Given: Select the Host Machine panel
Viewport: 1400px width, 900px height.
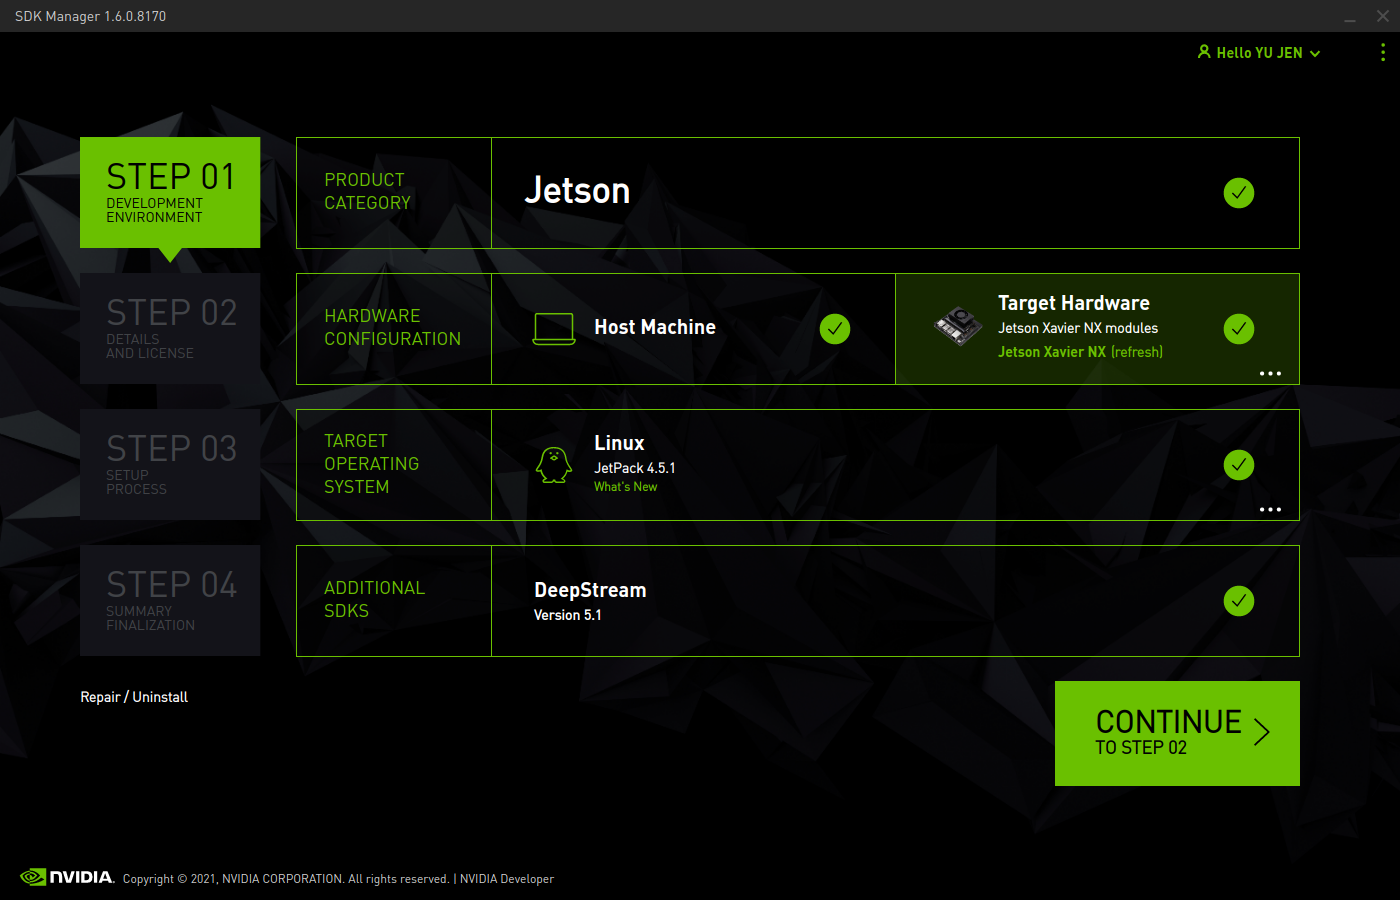Looking at the screenshot, I should click(693, 329).
